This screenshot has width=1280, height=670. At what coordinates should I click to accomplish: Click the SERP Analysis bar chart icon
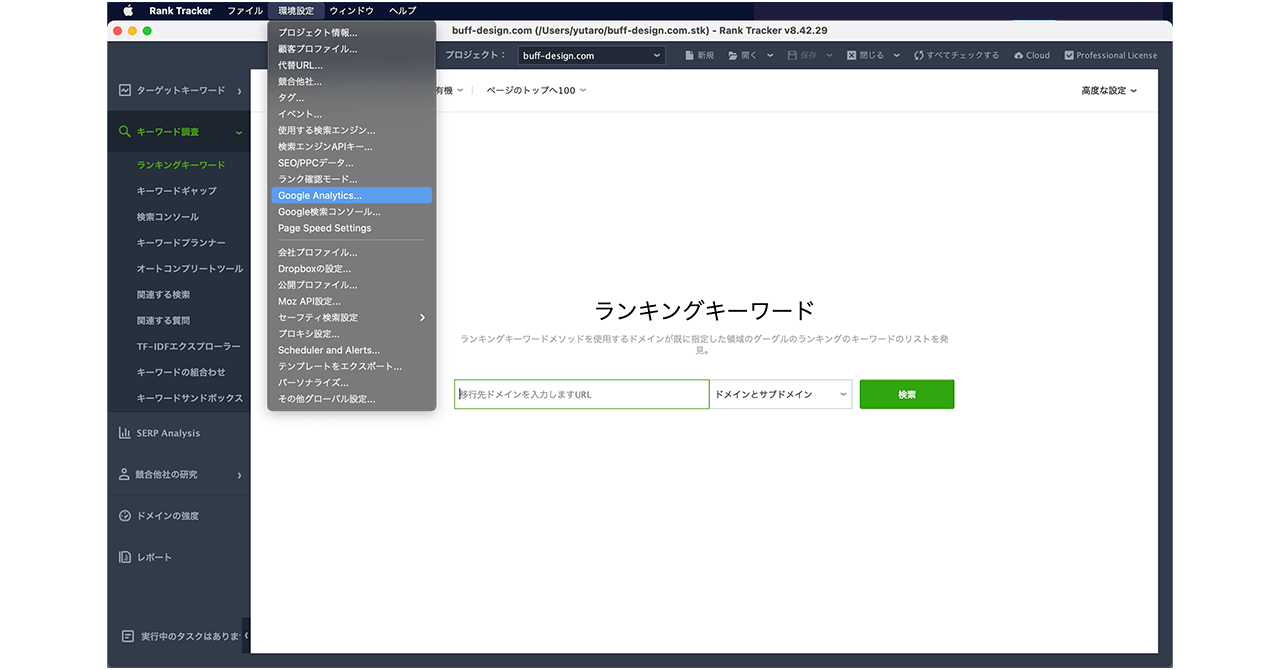[x=125, y=433]
